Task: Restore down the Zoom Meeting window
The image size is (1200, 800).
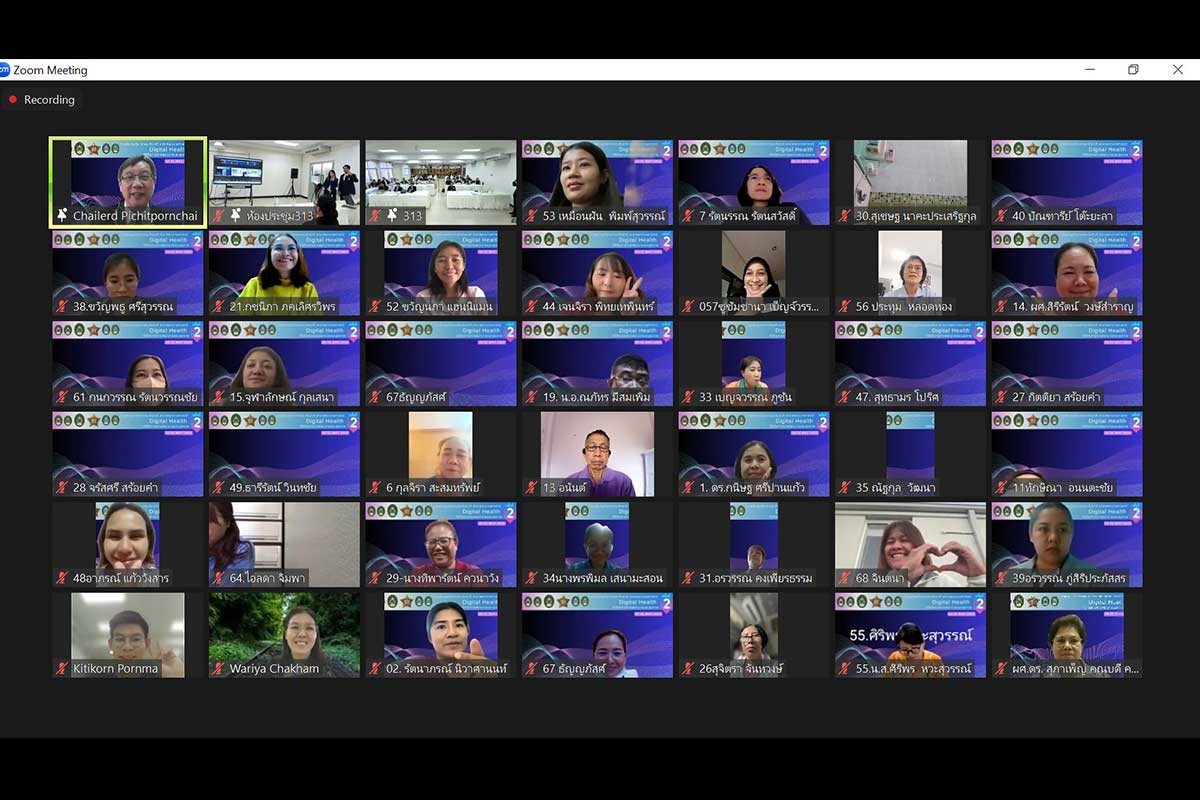Action: coord(1133,70)
